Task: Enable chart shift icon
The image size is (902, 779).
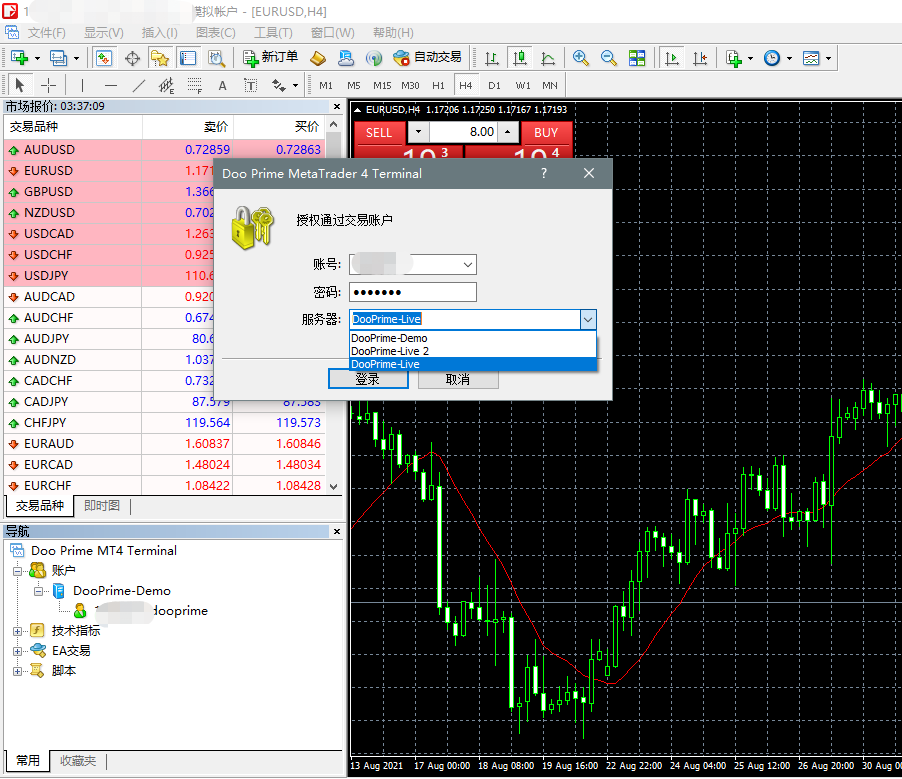Action: (x=700, y=58)
